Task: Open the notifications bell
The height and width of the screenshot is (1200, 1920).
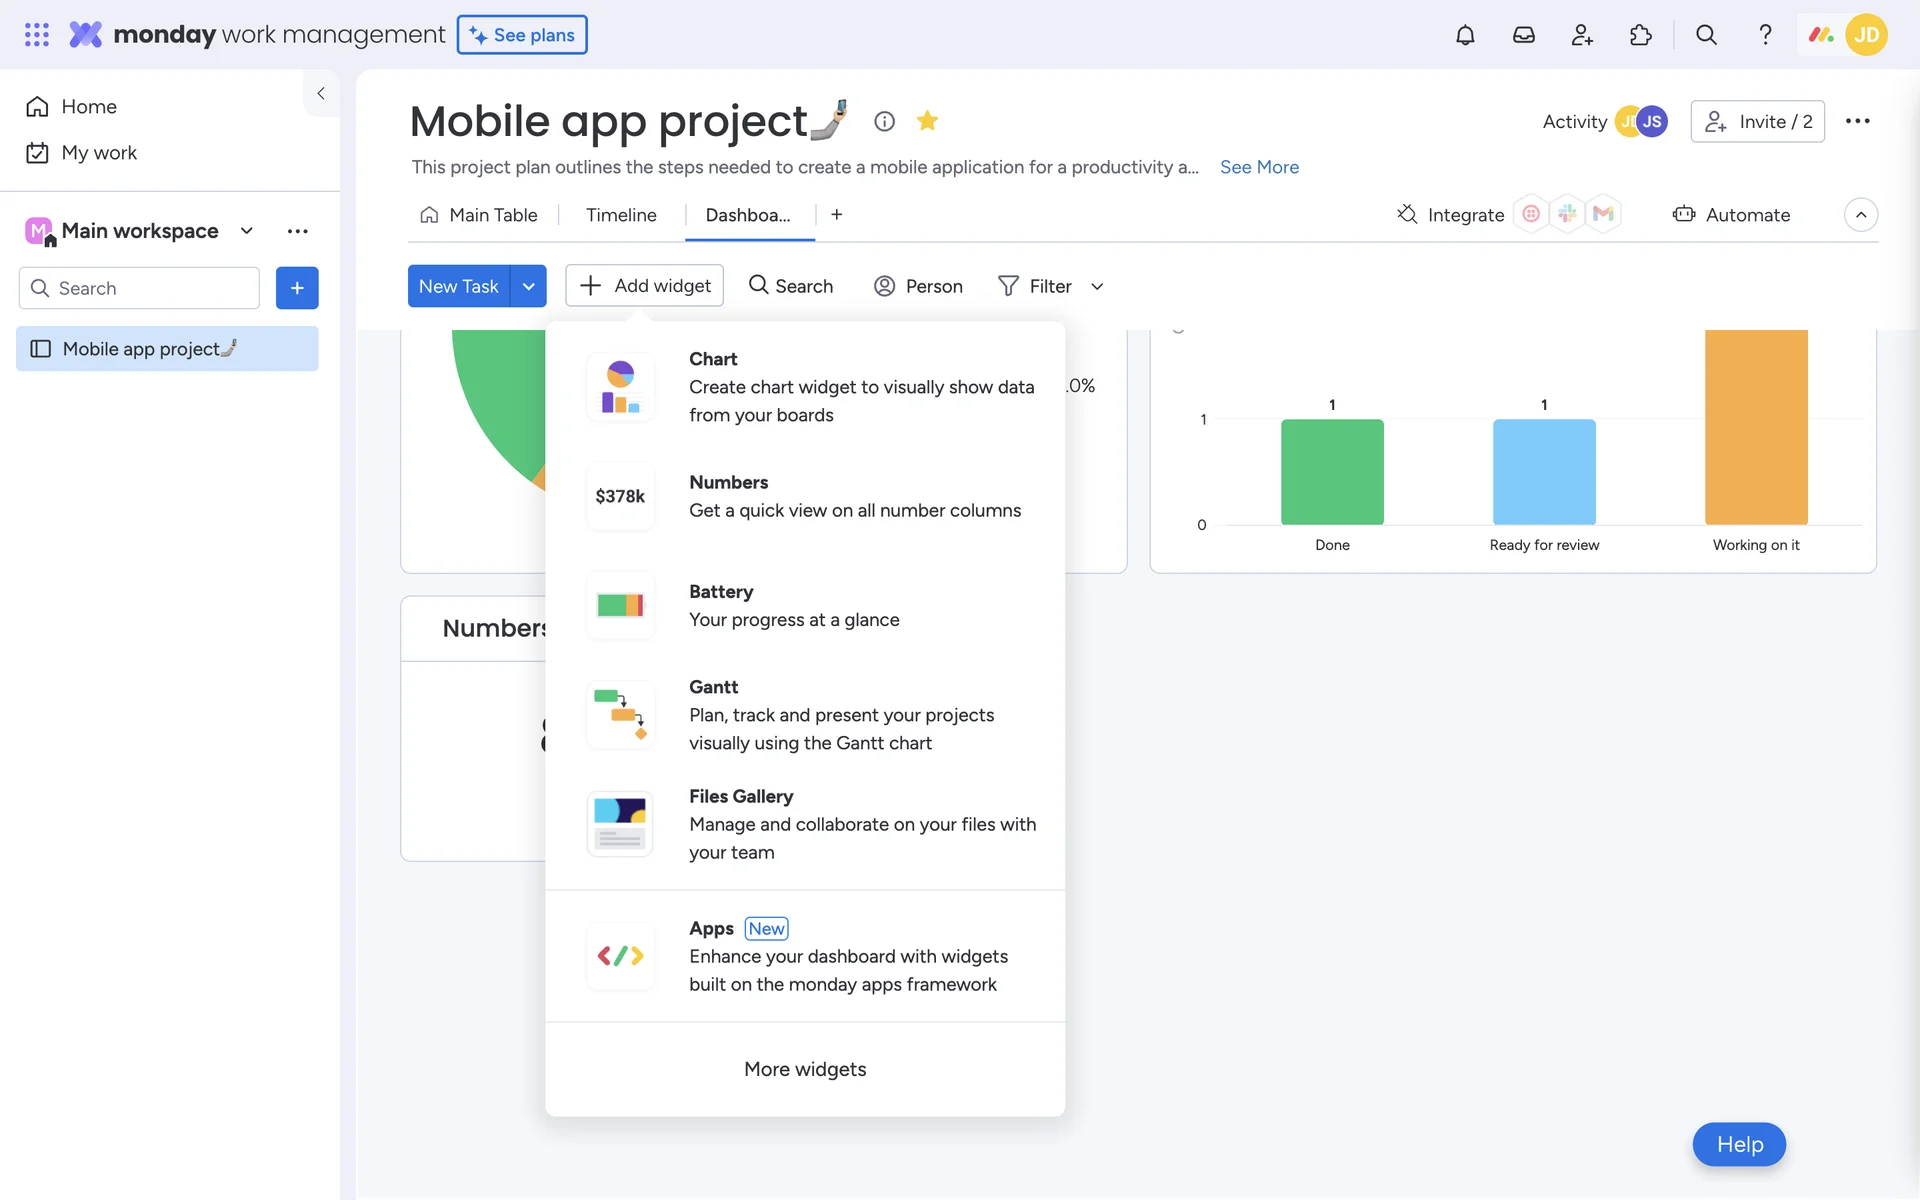Action: pos(1464,35)
